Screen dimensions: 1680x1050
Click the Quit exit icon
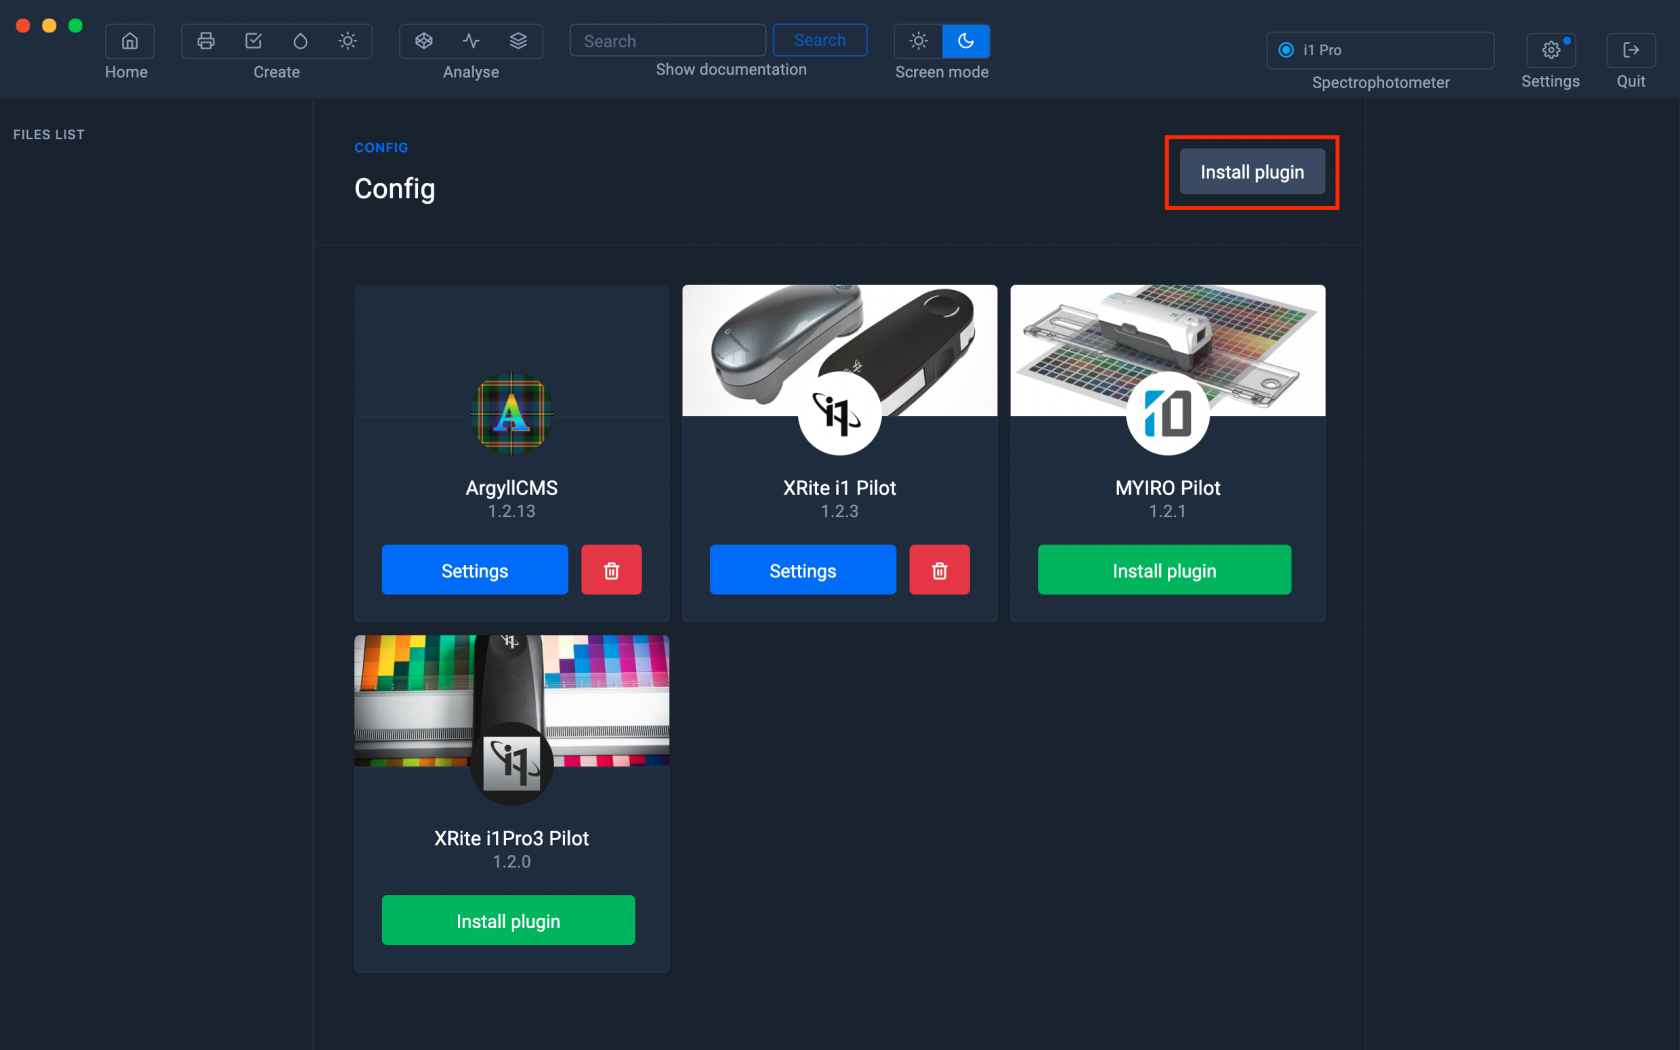point(1631,50)
